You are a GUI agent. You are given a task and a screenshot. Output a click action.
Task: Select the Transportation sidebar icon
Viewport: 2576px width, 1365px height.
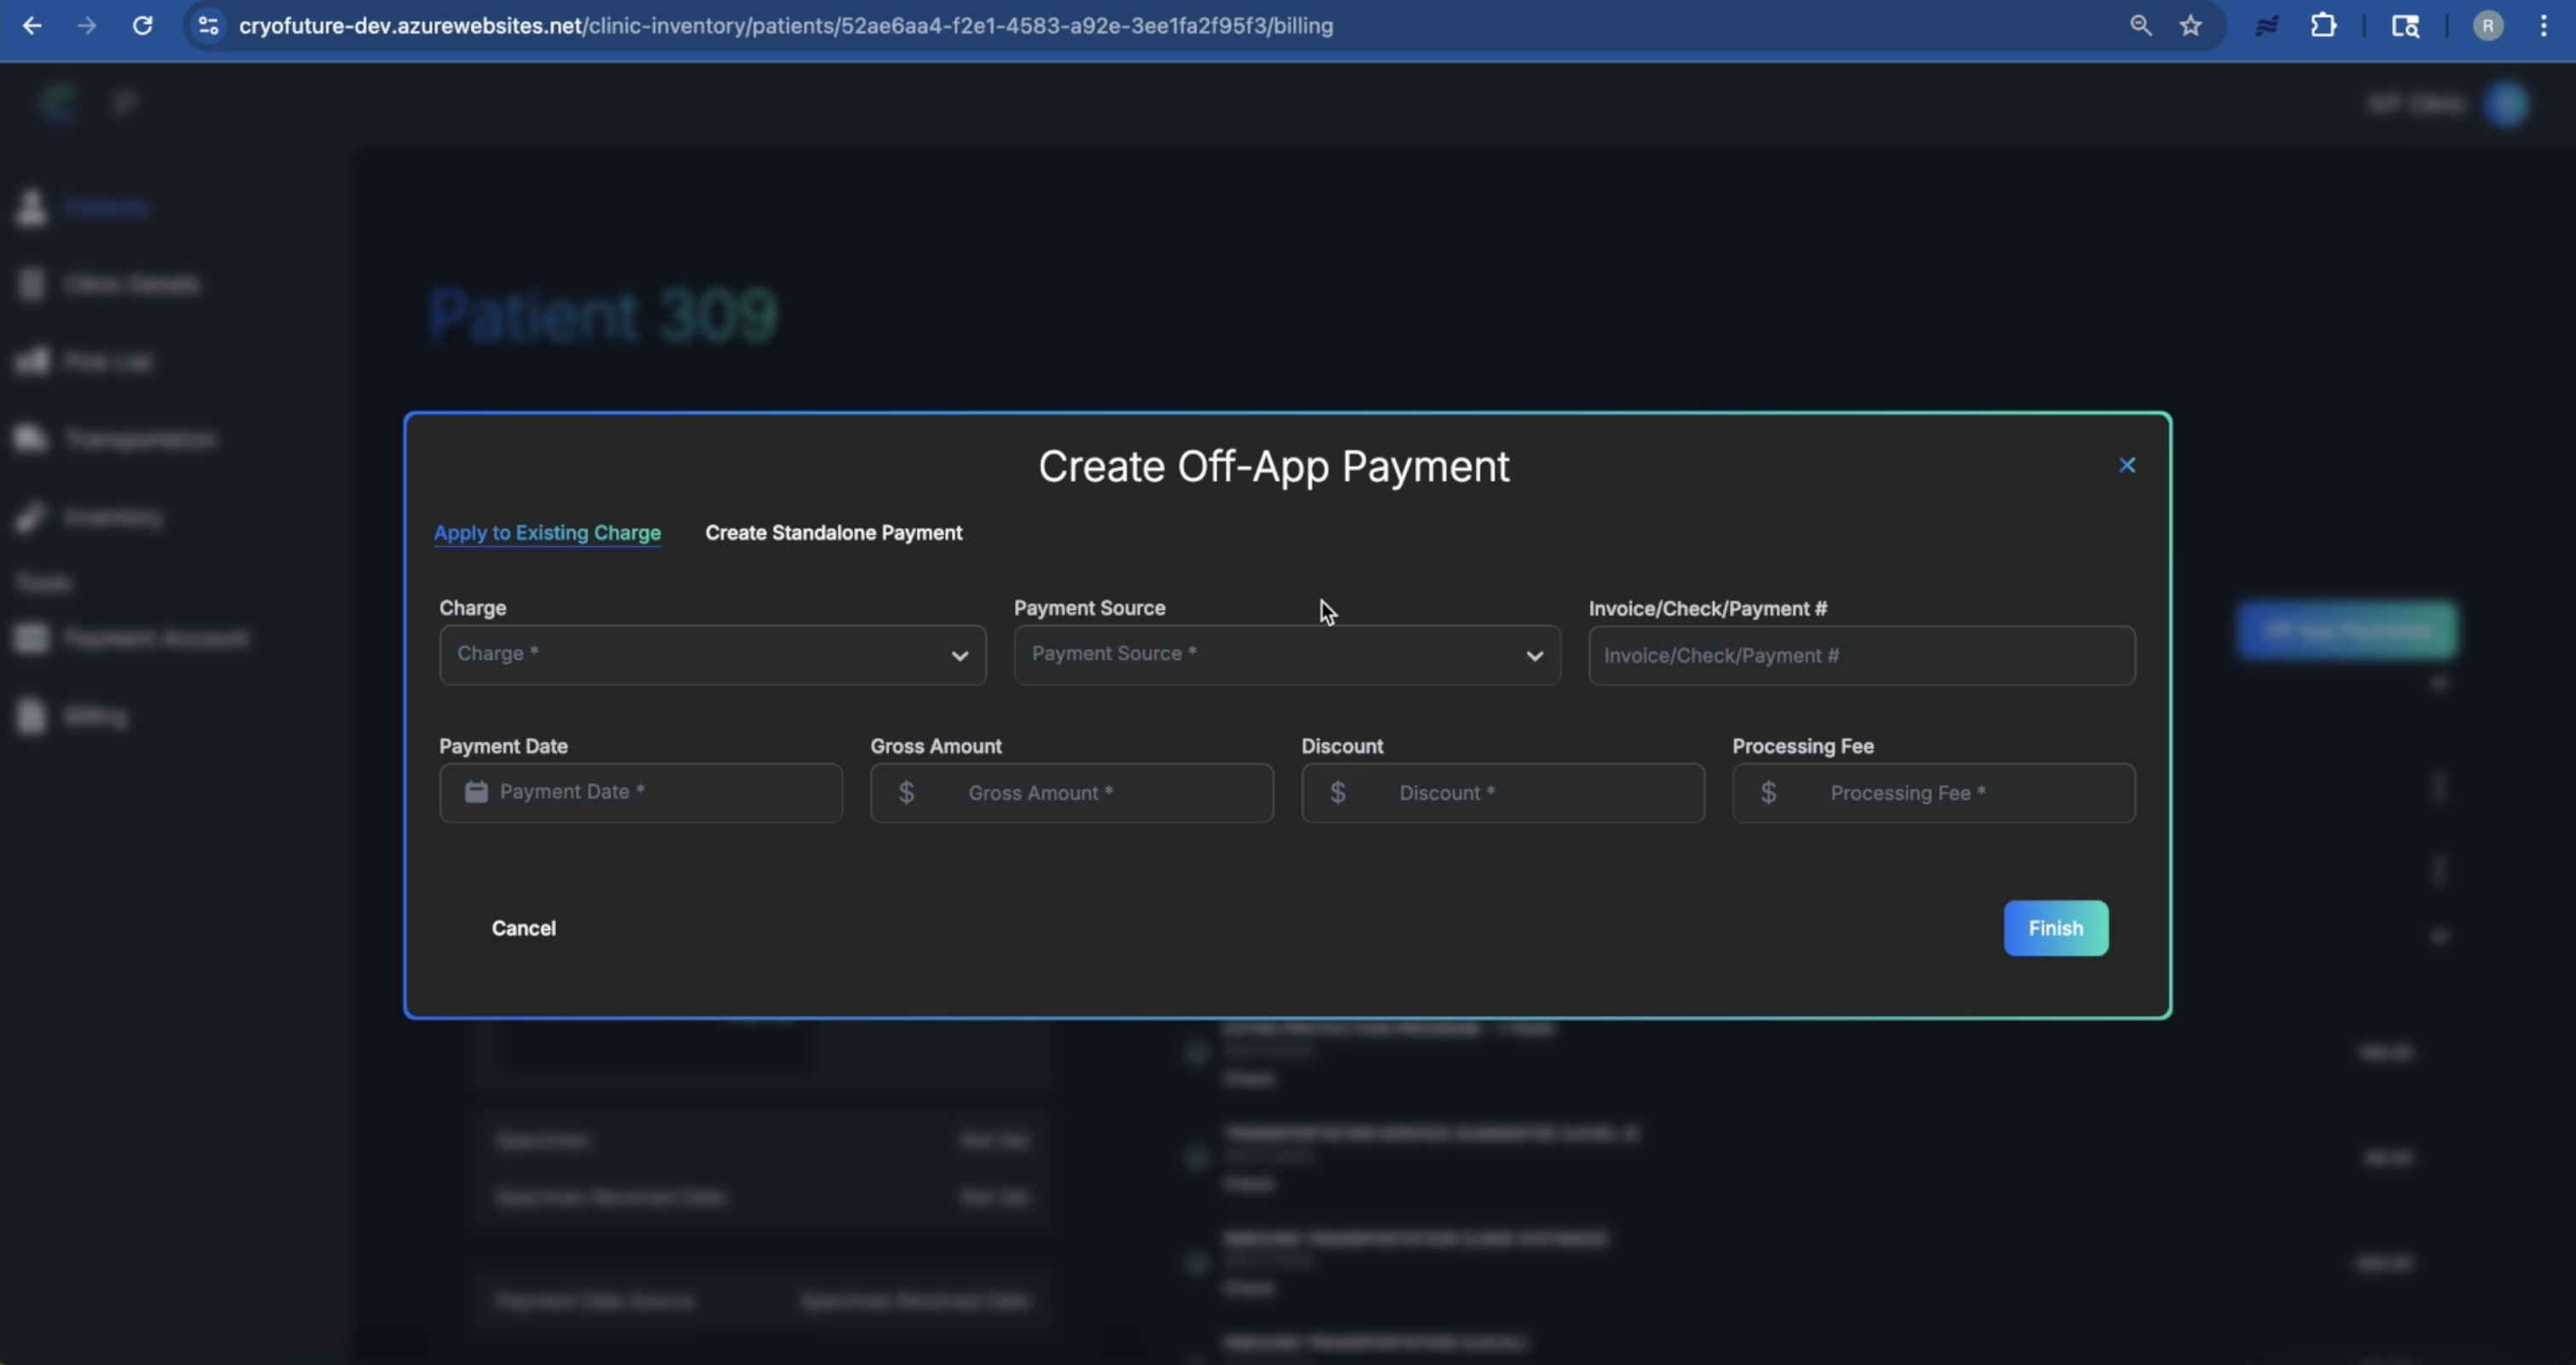tap(32, 438)
